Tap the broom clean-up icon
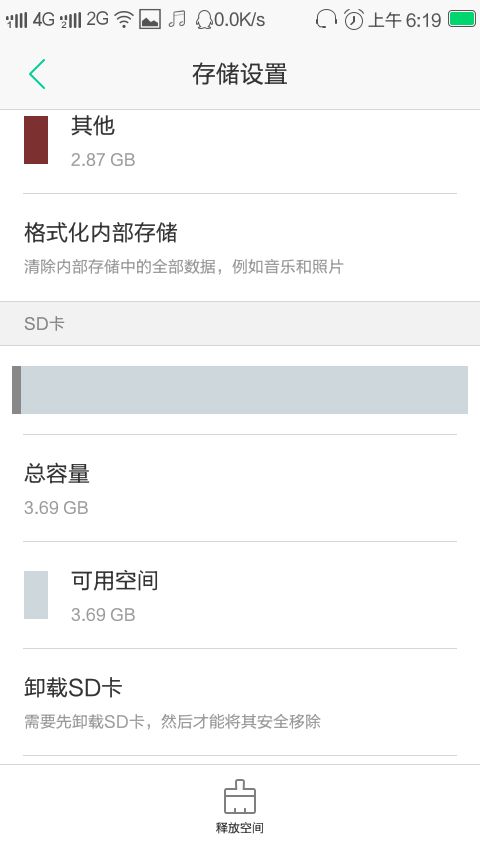480x854 pixels. (x=240, y=796)
